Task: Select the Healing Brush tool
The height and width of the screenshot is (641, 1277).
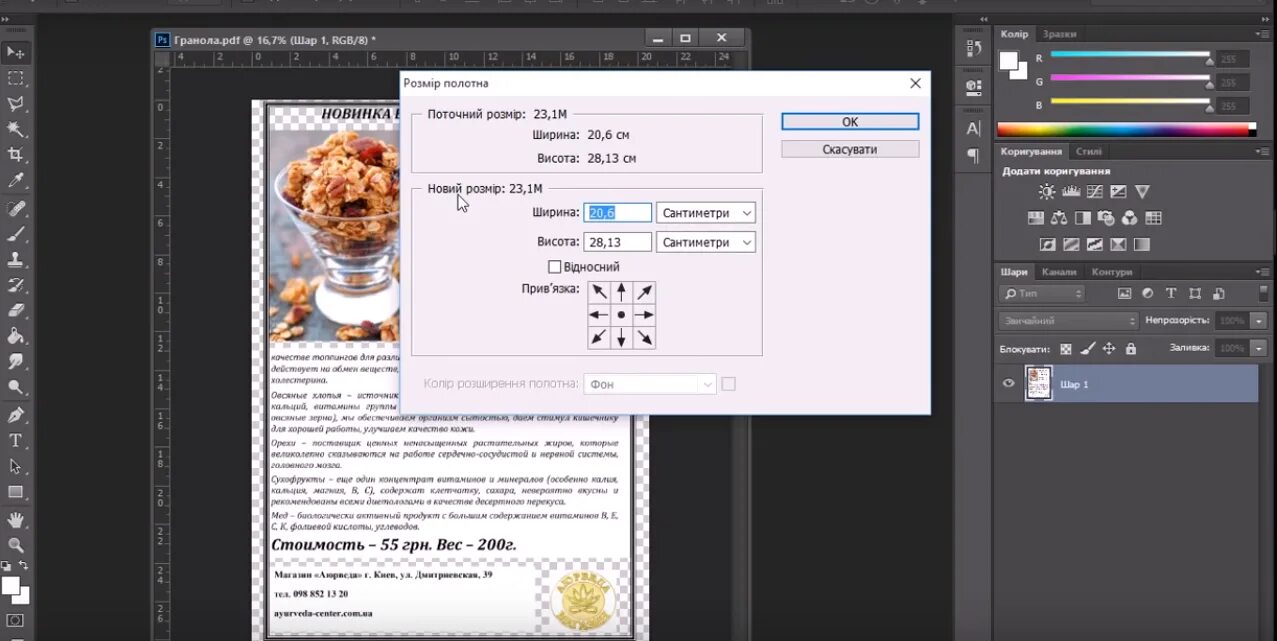Action: pos(16,209)
